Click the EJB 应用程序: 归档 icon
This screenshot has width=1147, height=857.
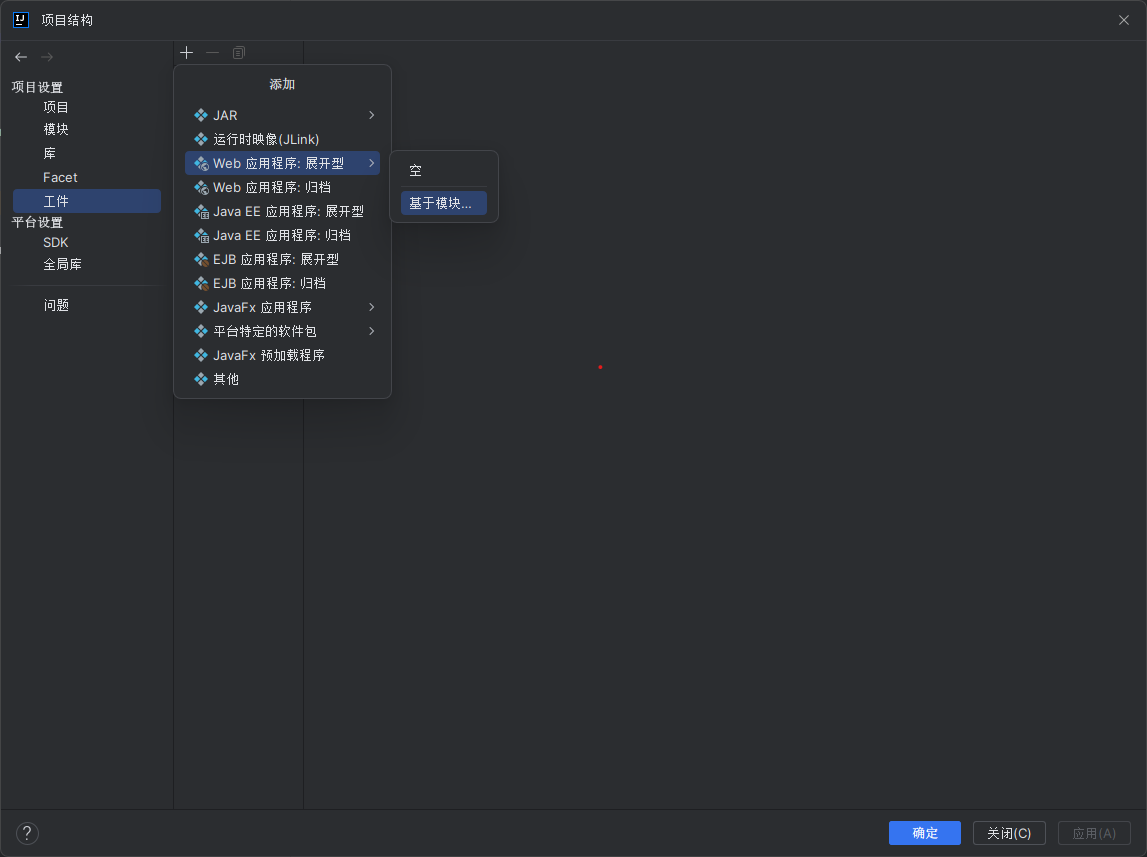pos(201,283)
